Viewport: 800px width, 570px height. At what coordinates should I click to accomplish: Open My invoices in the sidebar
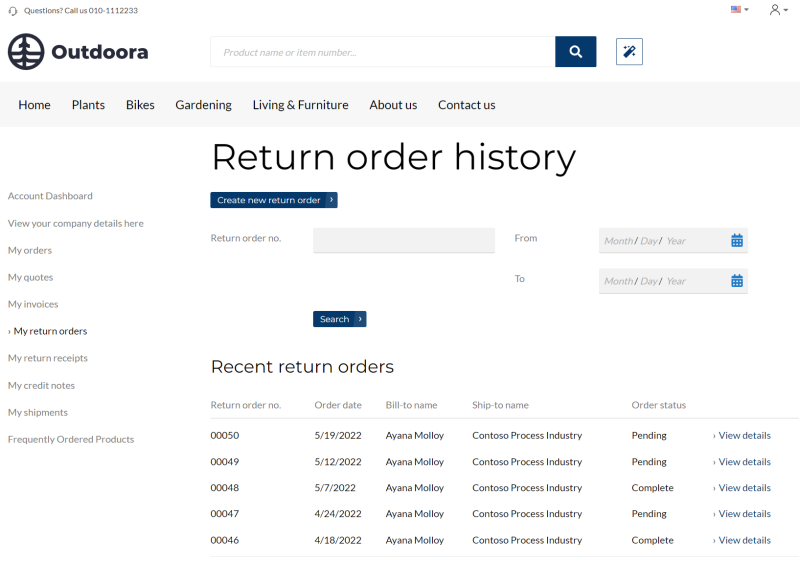pos(33,304)
